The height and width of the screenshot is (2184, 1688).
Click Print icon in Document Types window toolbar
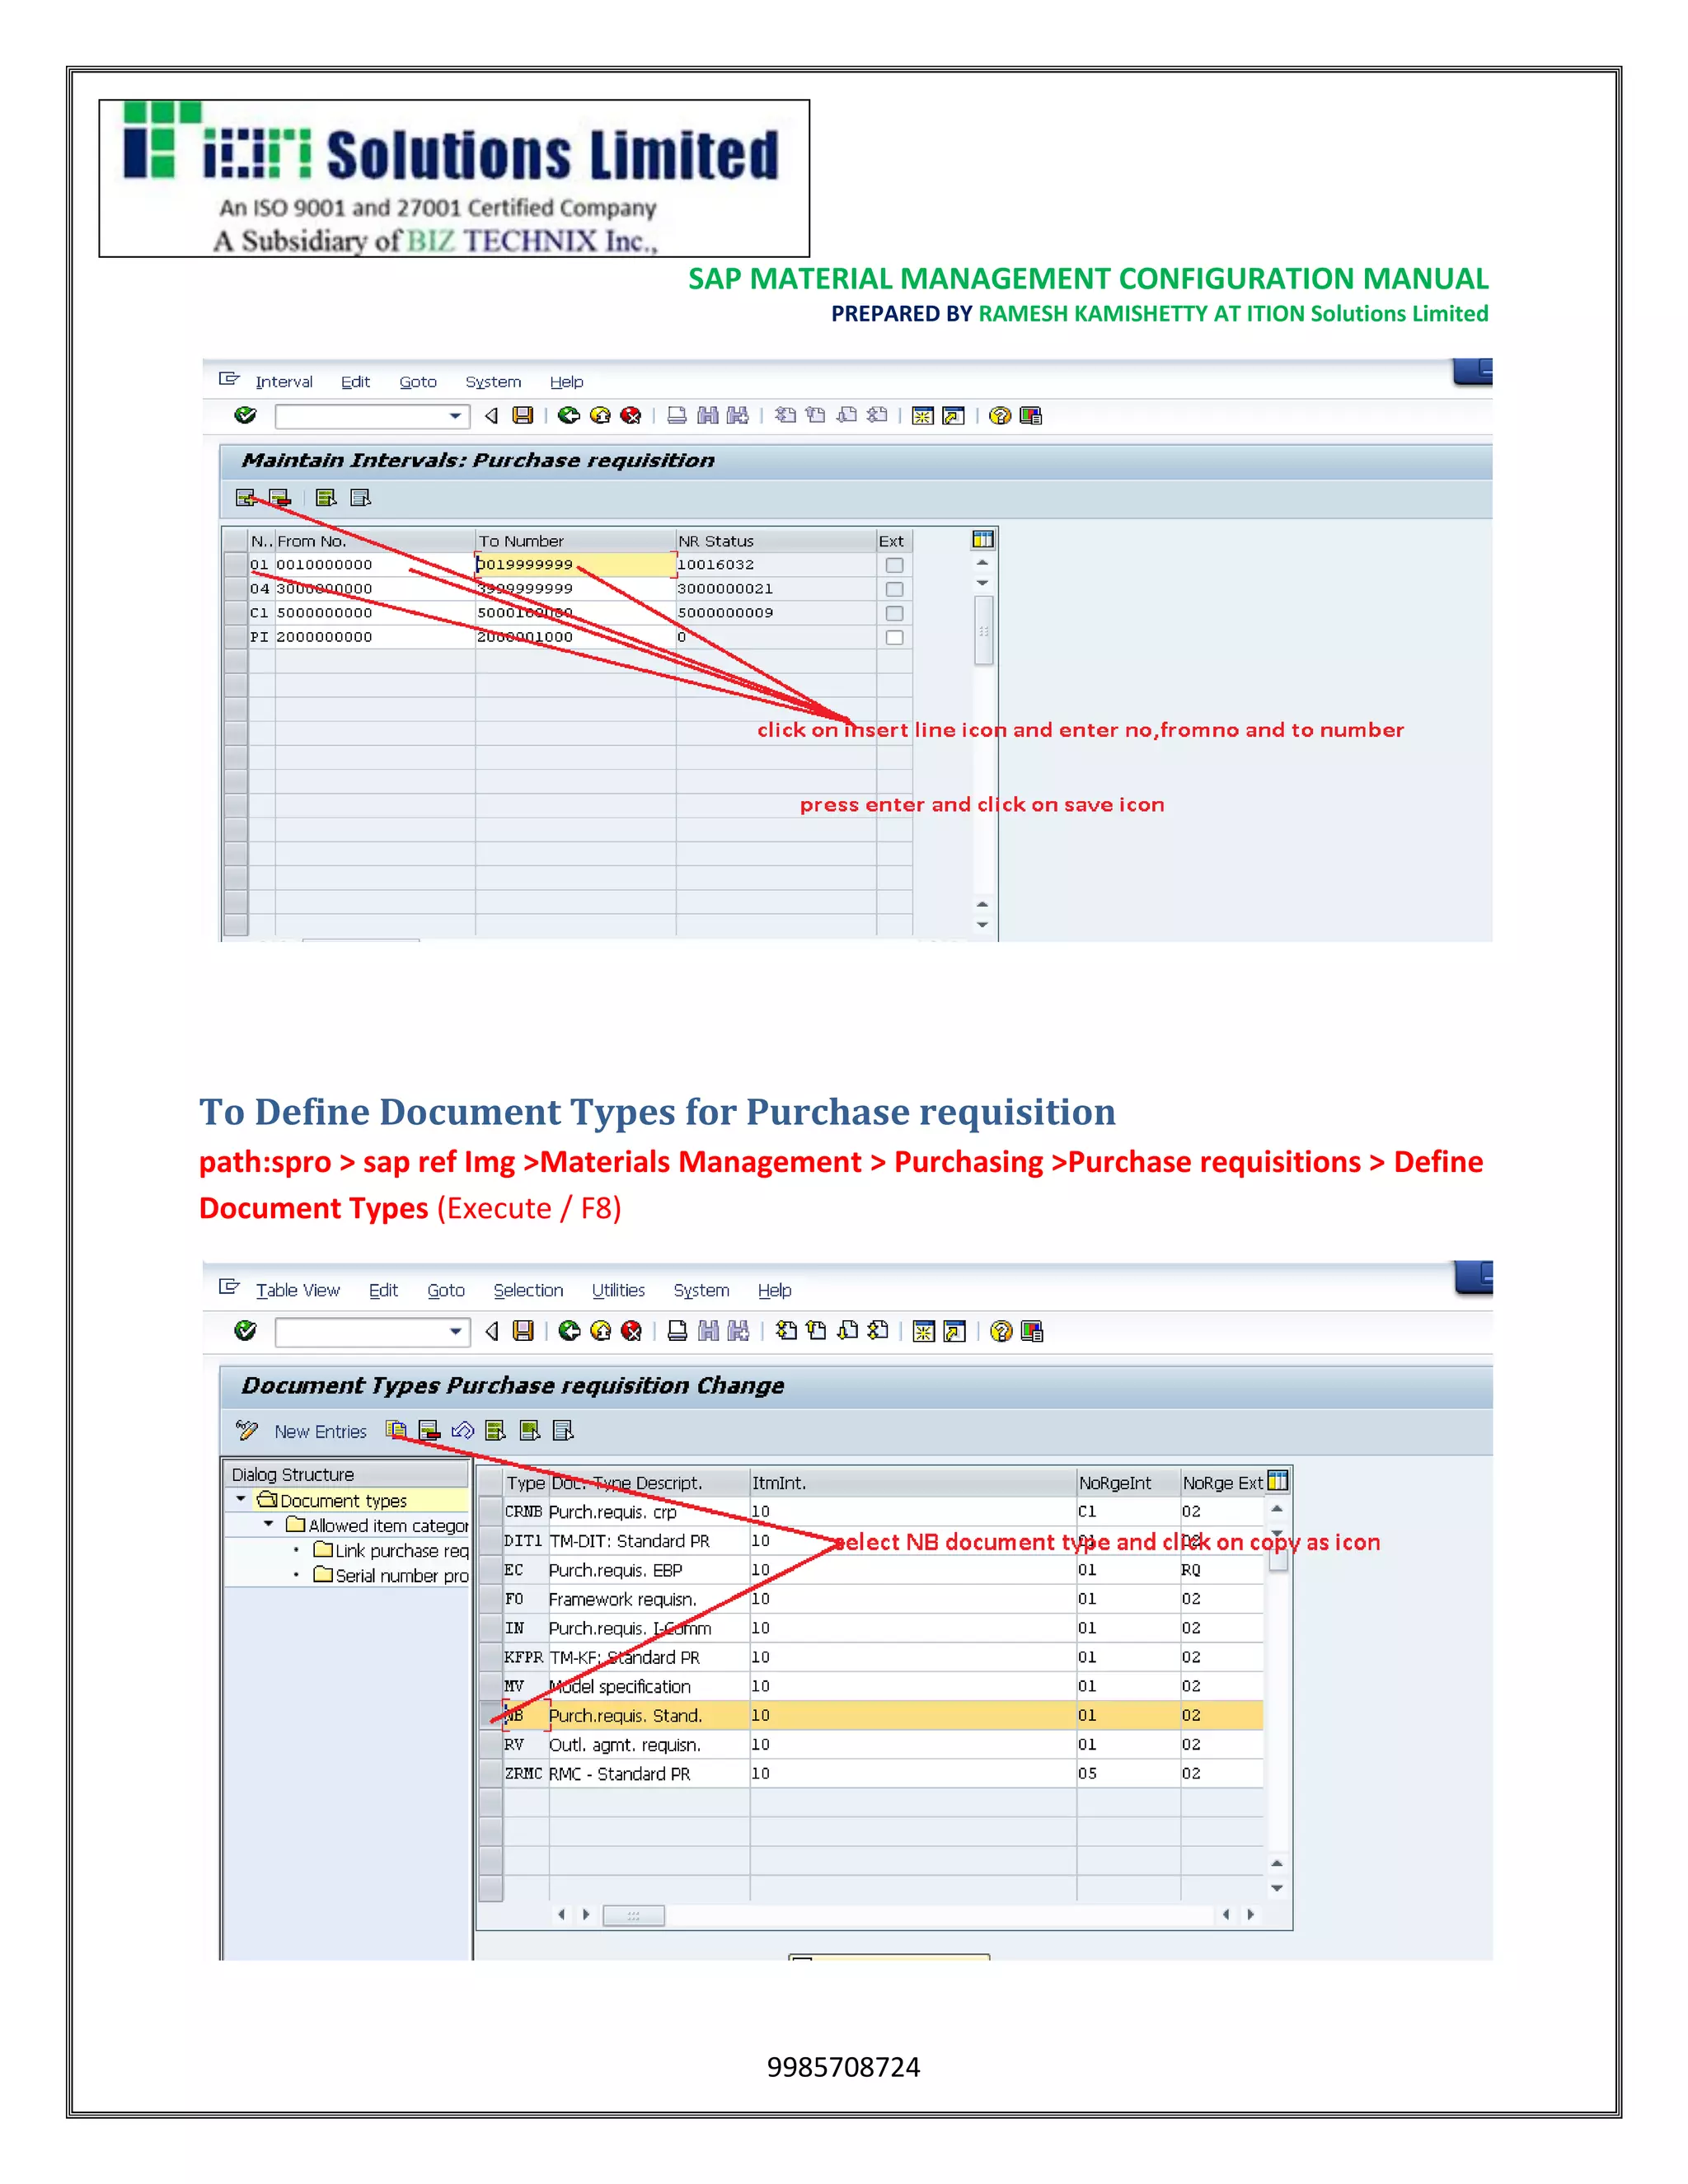pyautogui.click(x=677, y=1330)
